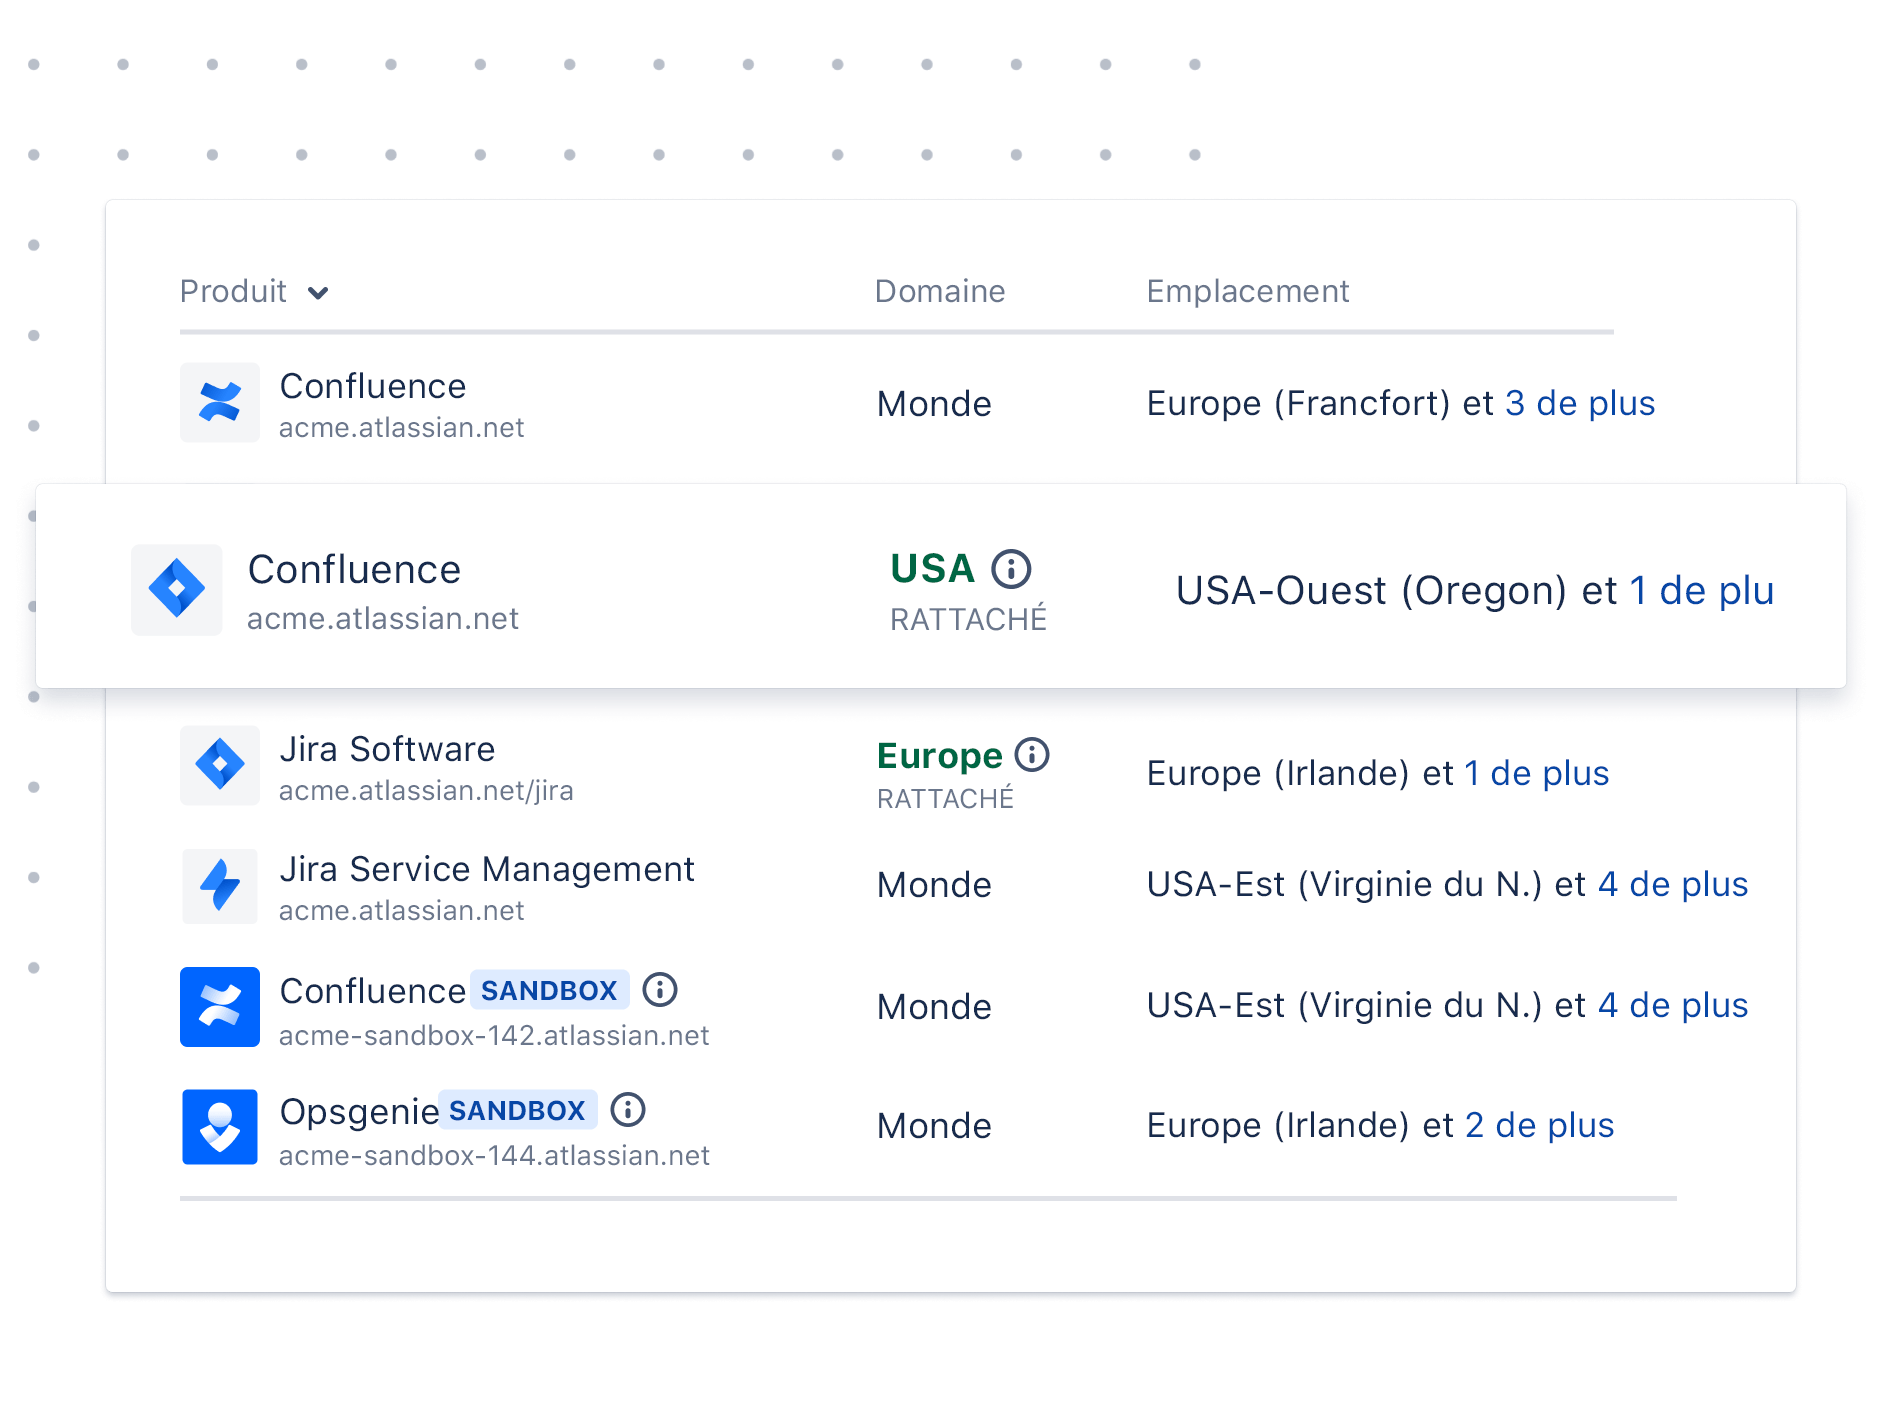Open "4 de plus" link for Jira Service Management

click(x=1673, y=884)
